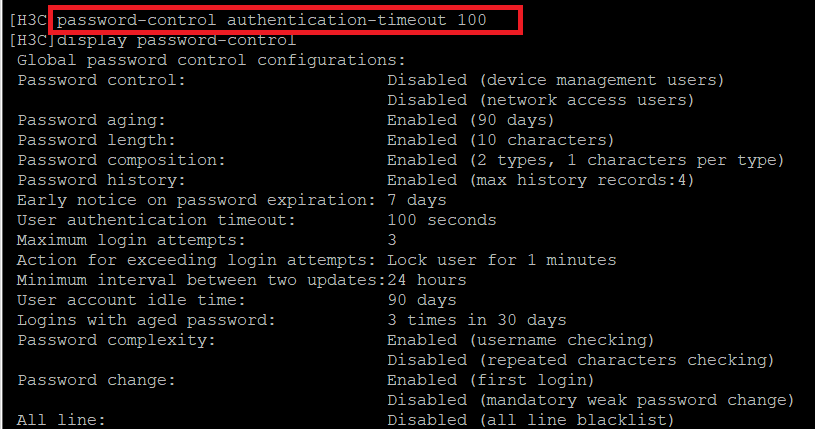Click the Lock user for 1 minutes text
815x429 pixels.
(x=501, y=260)
